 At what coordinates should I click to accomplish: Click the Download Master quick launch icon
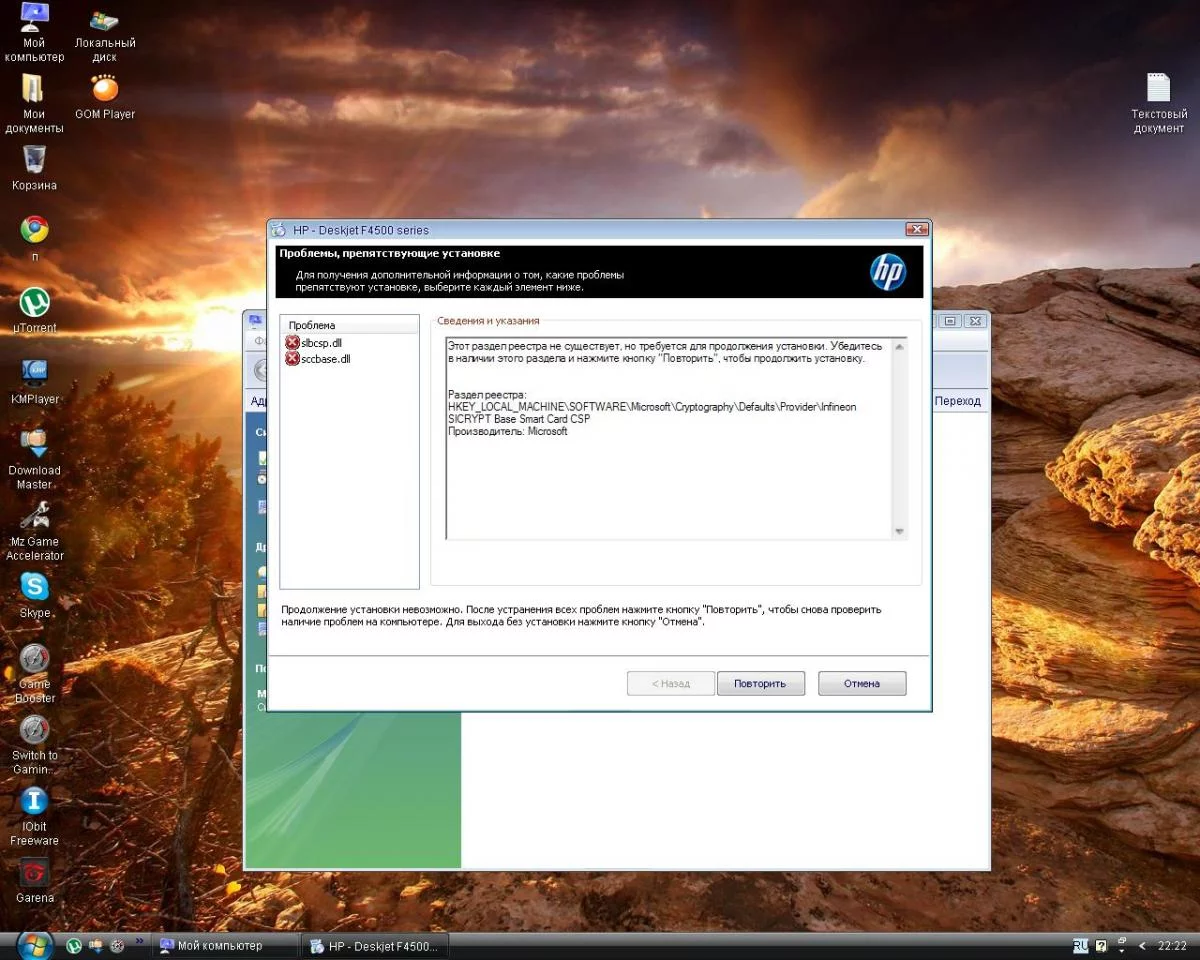[x=96, y=945]
